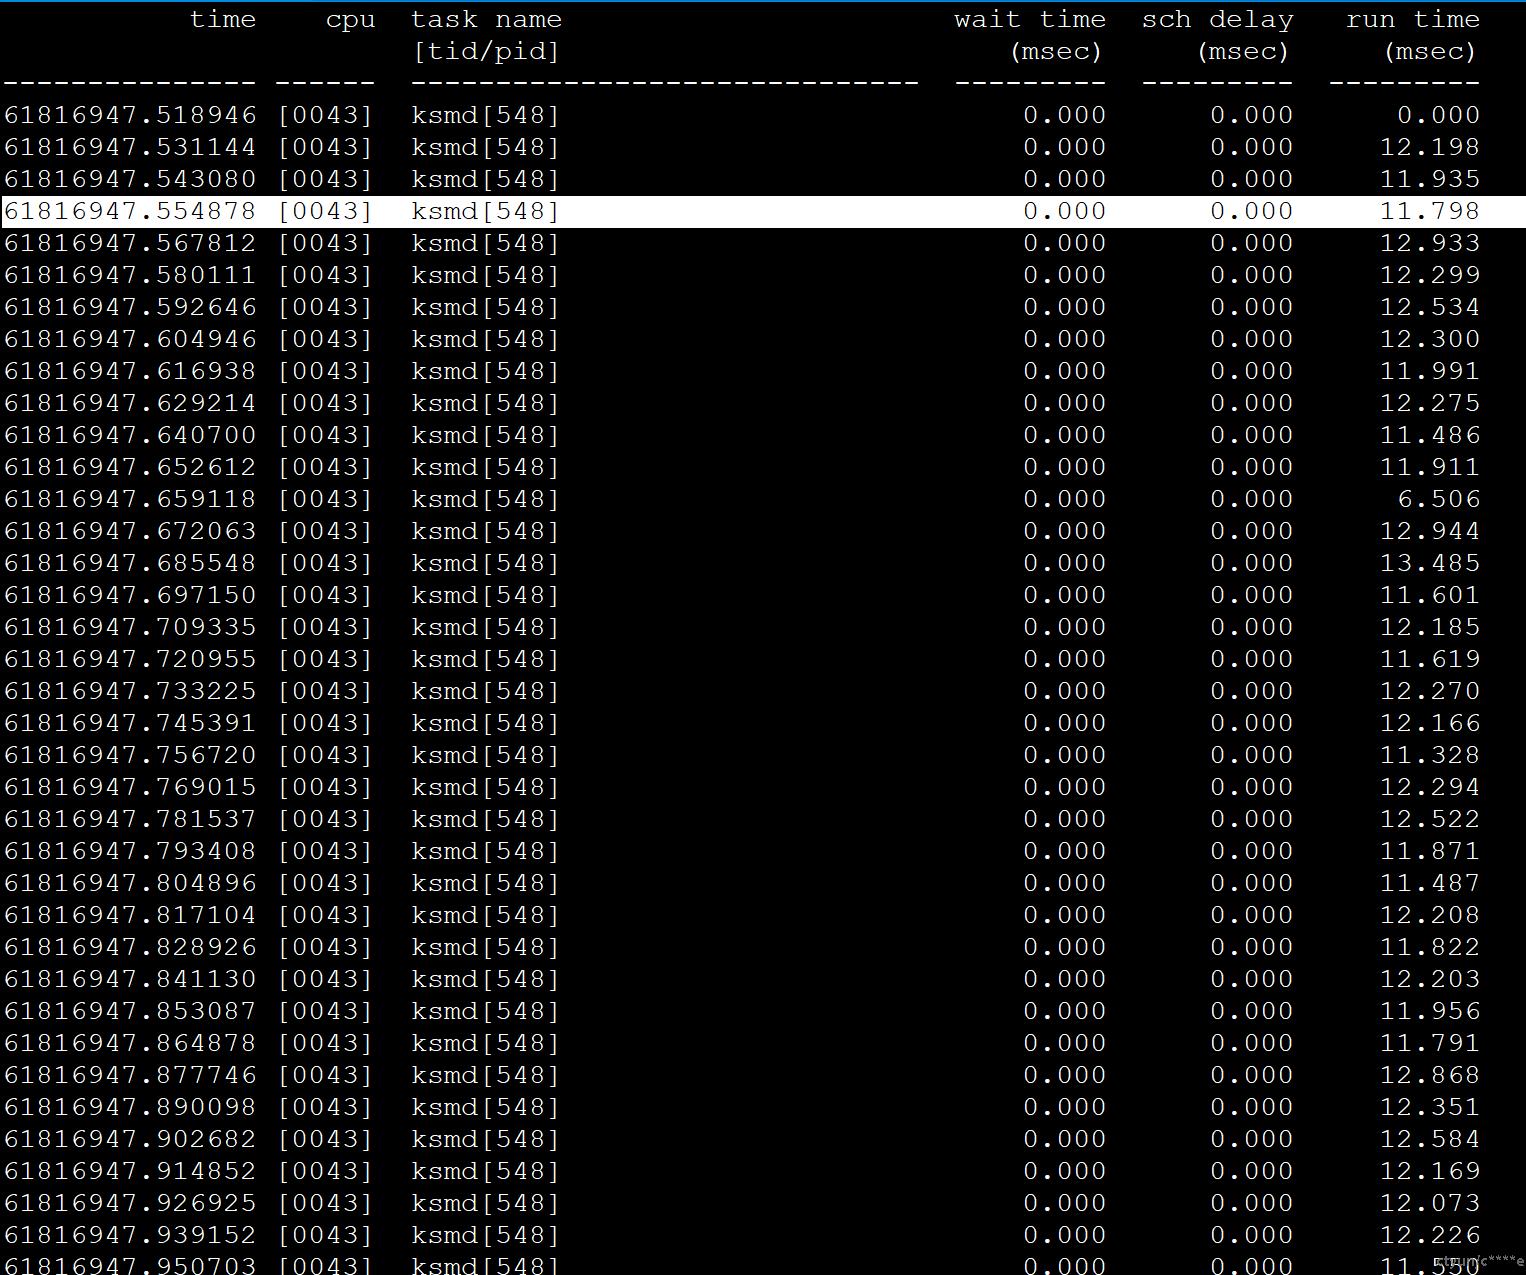This screenshot has width=1526, height=1275.
Task: Select the run time value 13.485
Action: [1430, 563]
